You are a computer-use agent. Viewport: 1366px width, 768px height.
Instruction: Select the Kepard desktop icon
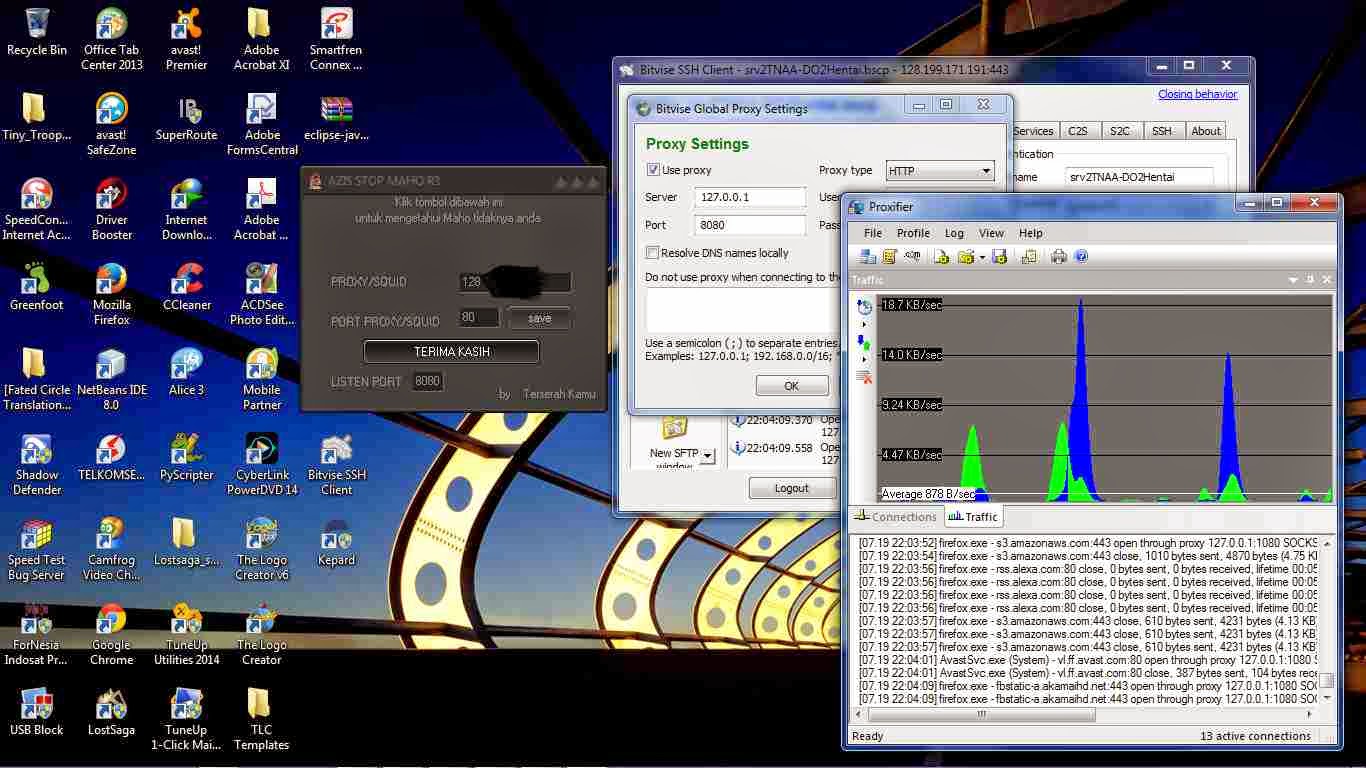coord(337,542)
